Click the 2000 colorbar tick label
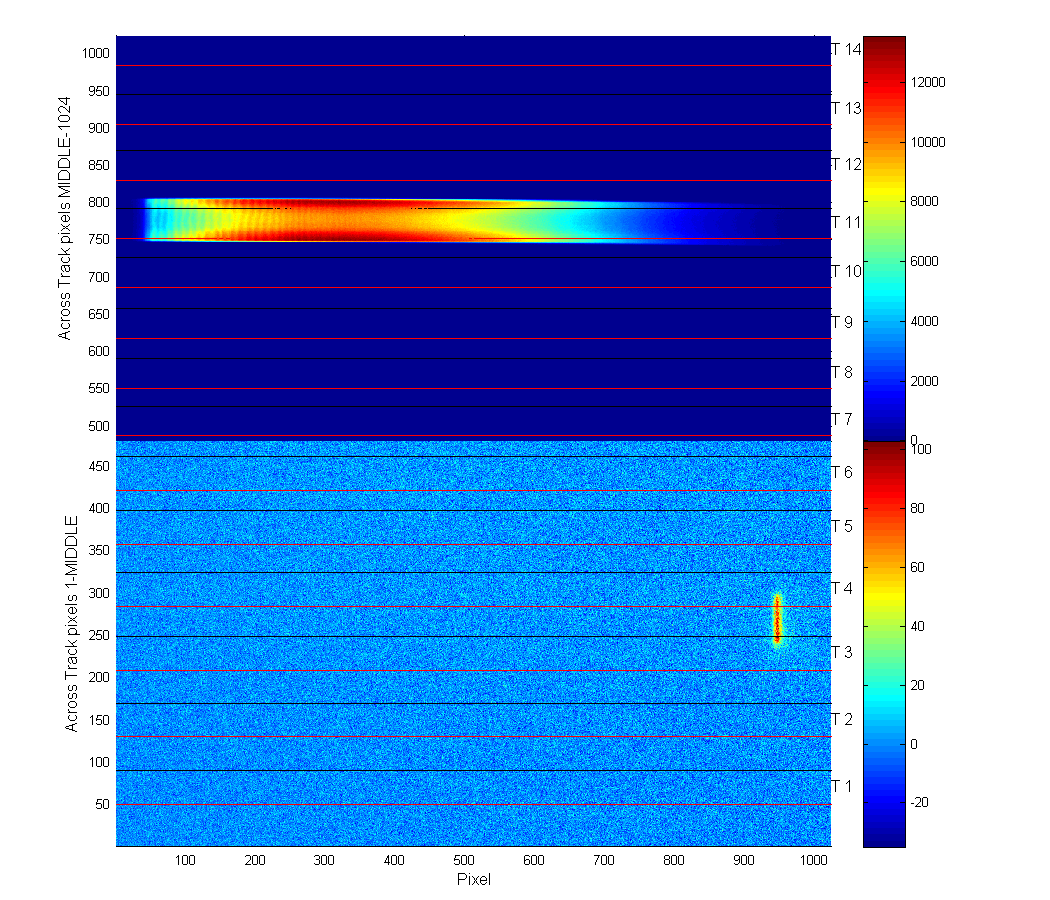This screenshot has width=1050, height=900. pyautogui.click(x=925, y=382)
